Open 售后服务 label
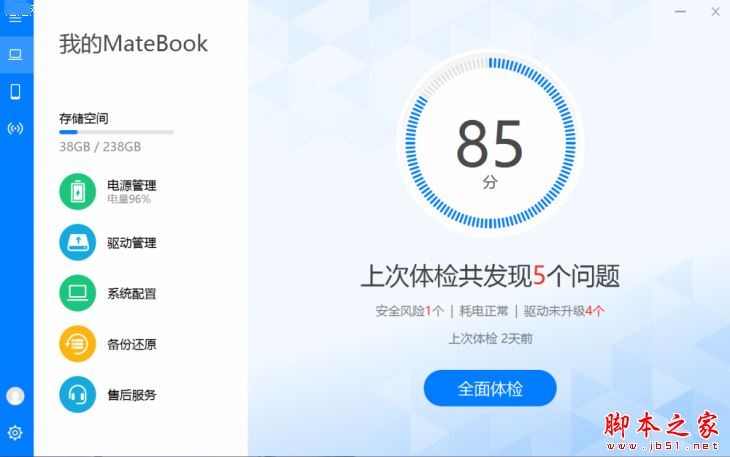Image resolution: width=730 pixels, height=457 pixels. pos(132,395)
